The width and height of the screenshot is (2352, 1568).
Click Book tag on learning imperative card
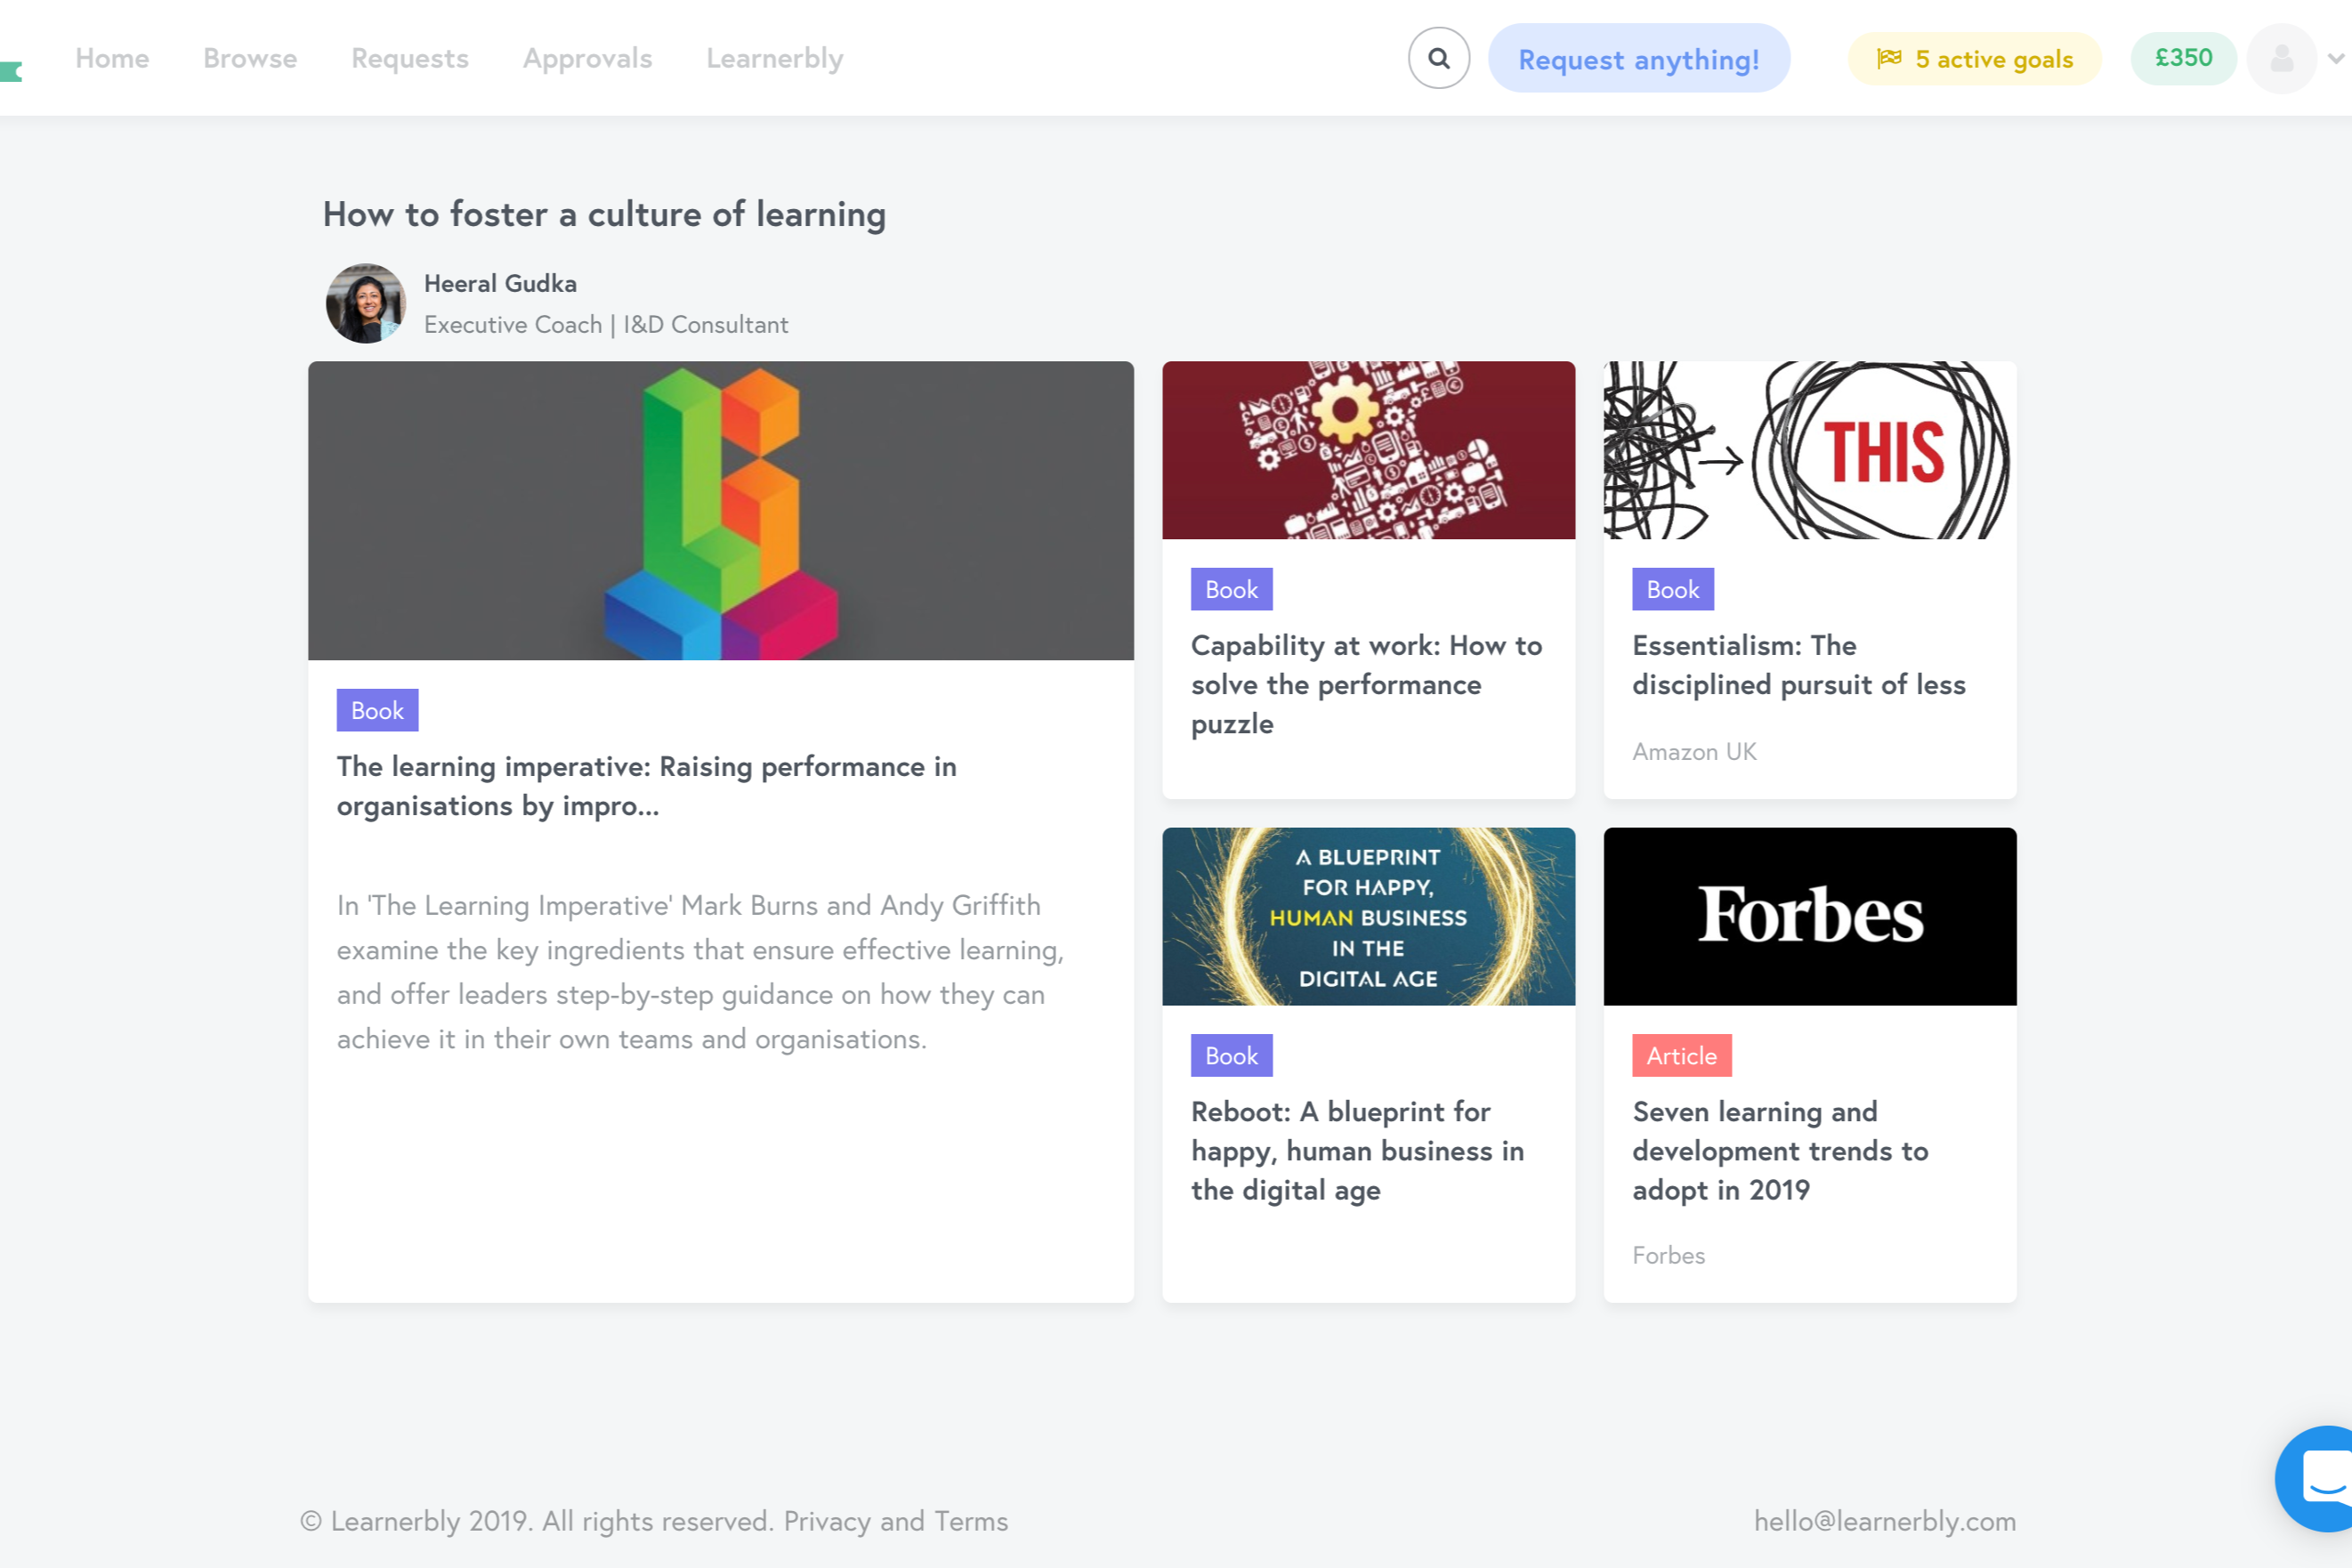click(x=377, y=710)
